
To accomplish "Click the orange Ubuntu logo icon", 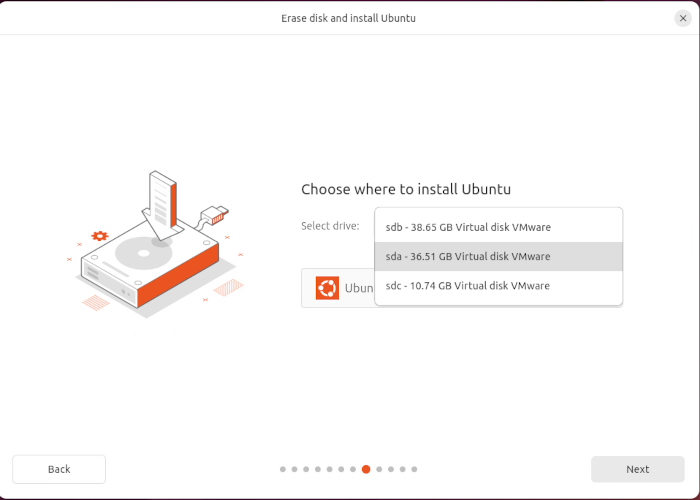I will point(327,288).
